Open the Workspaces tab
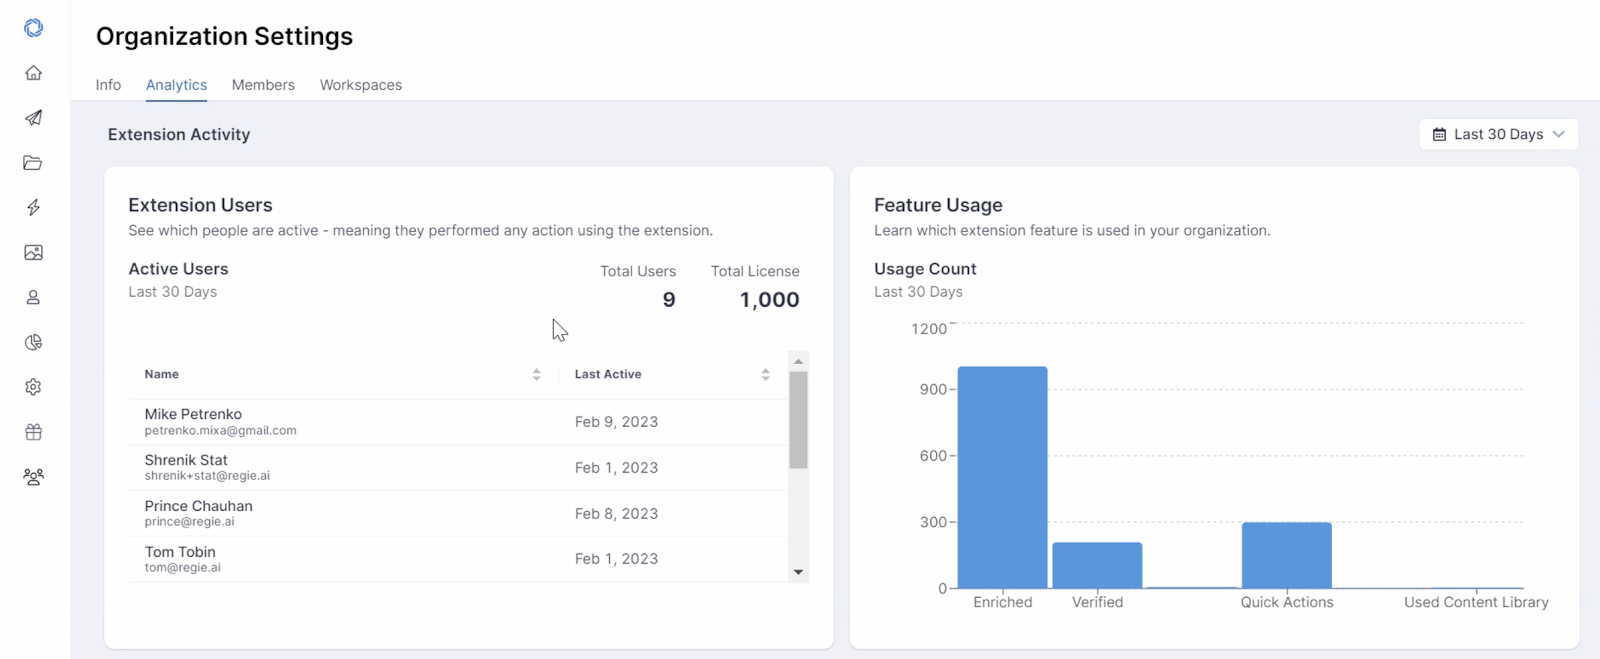Viewport: 1600px width, 659px height. click(x=361, y=85)
